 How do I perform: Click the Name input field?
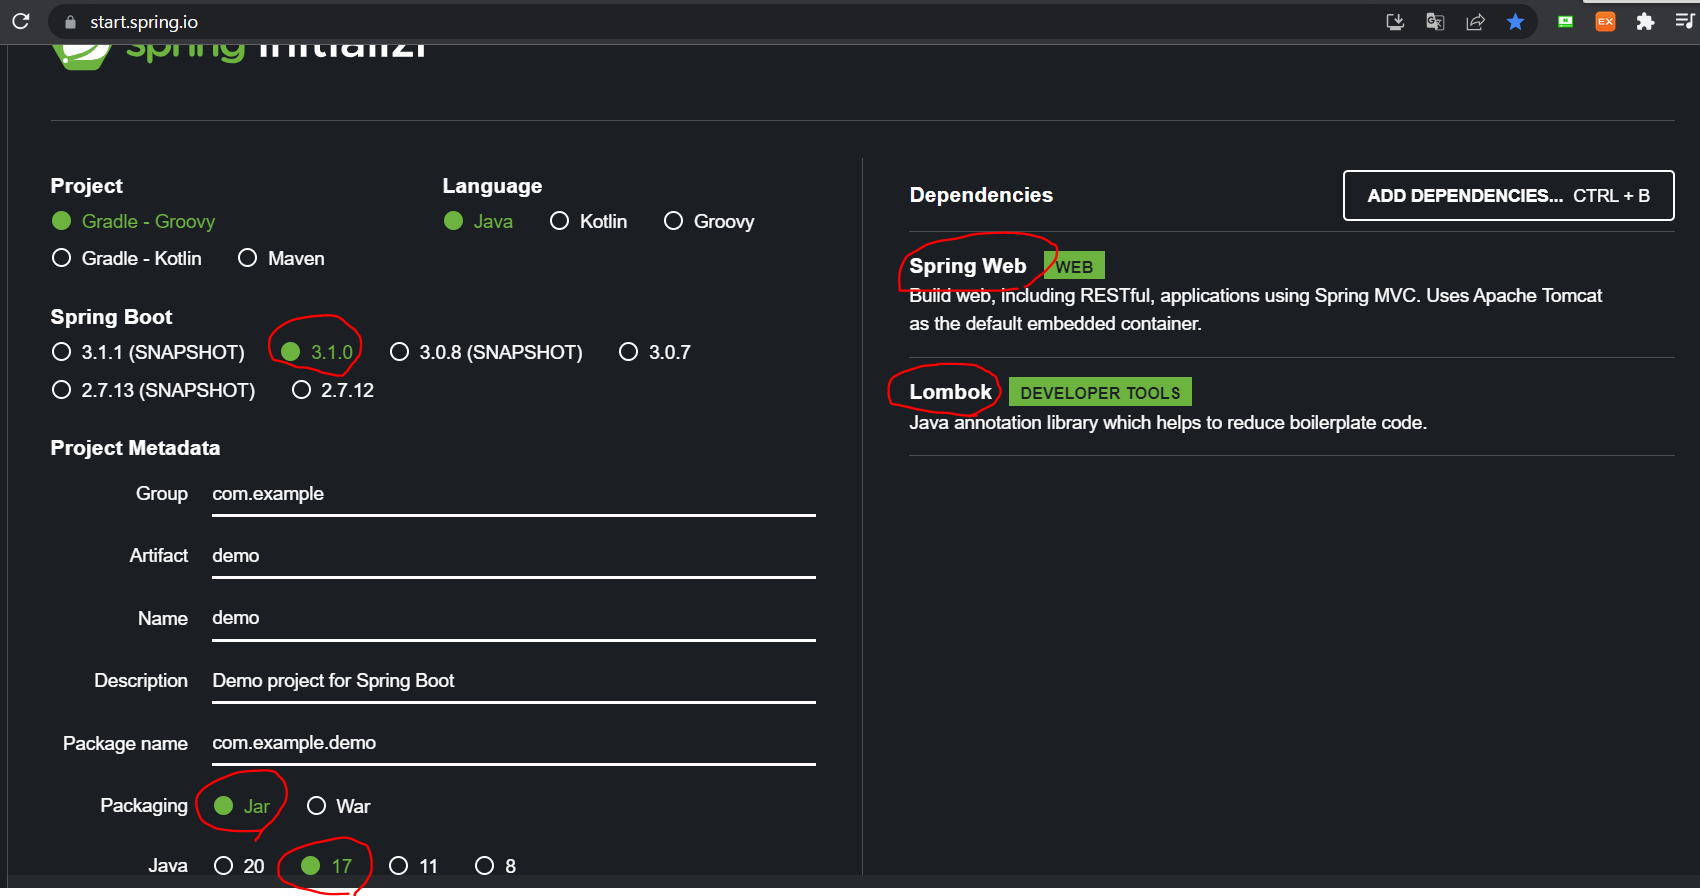click(x=514, y=618)
